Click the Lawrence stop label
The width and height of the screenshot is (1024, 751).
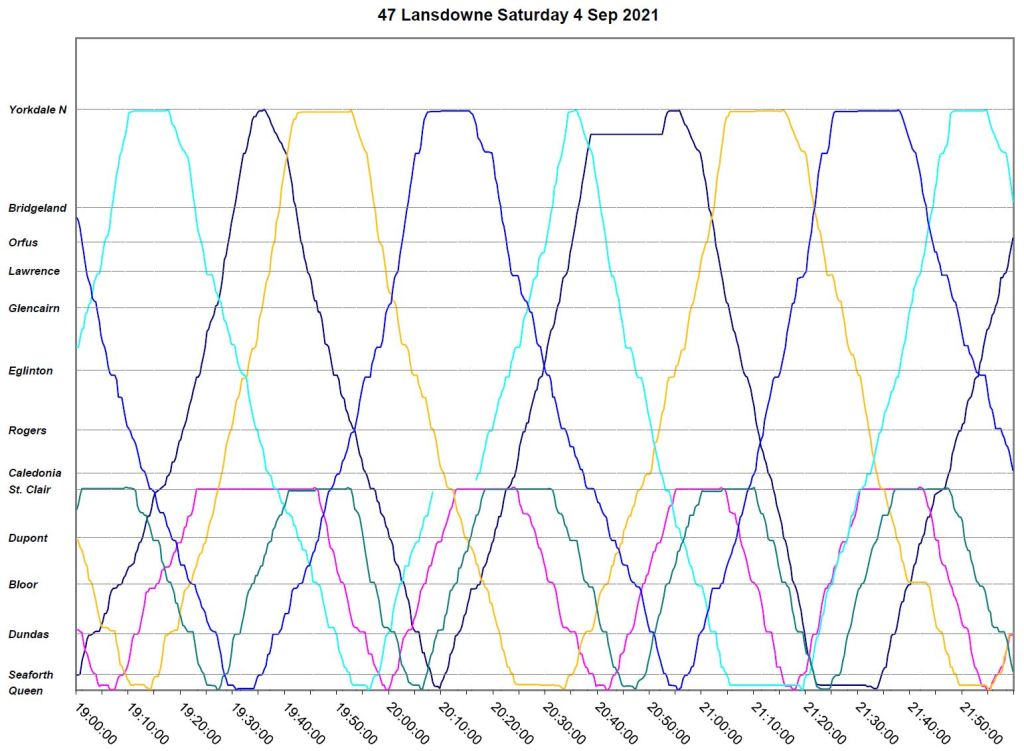coord(34,271)
